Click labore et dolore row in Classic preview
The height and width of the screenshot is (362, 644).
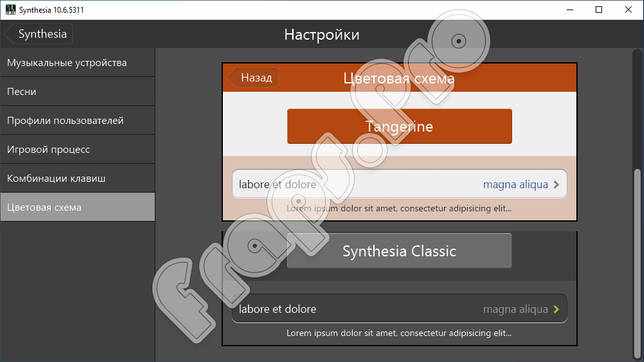pos(399,309)
